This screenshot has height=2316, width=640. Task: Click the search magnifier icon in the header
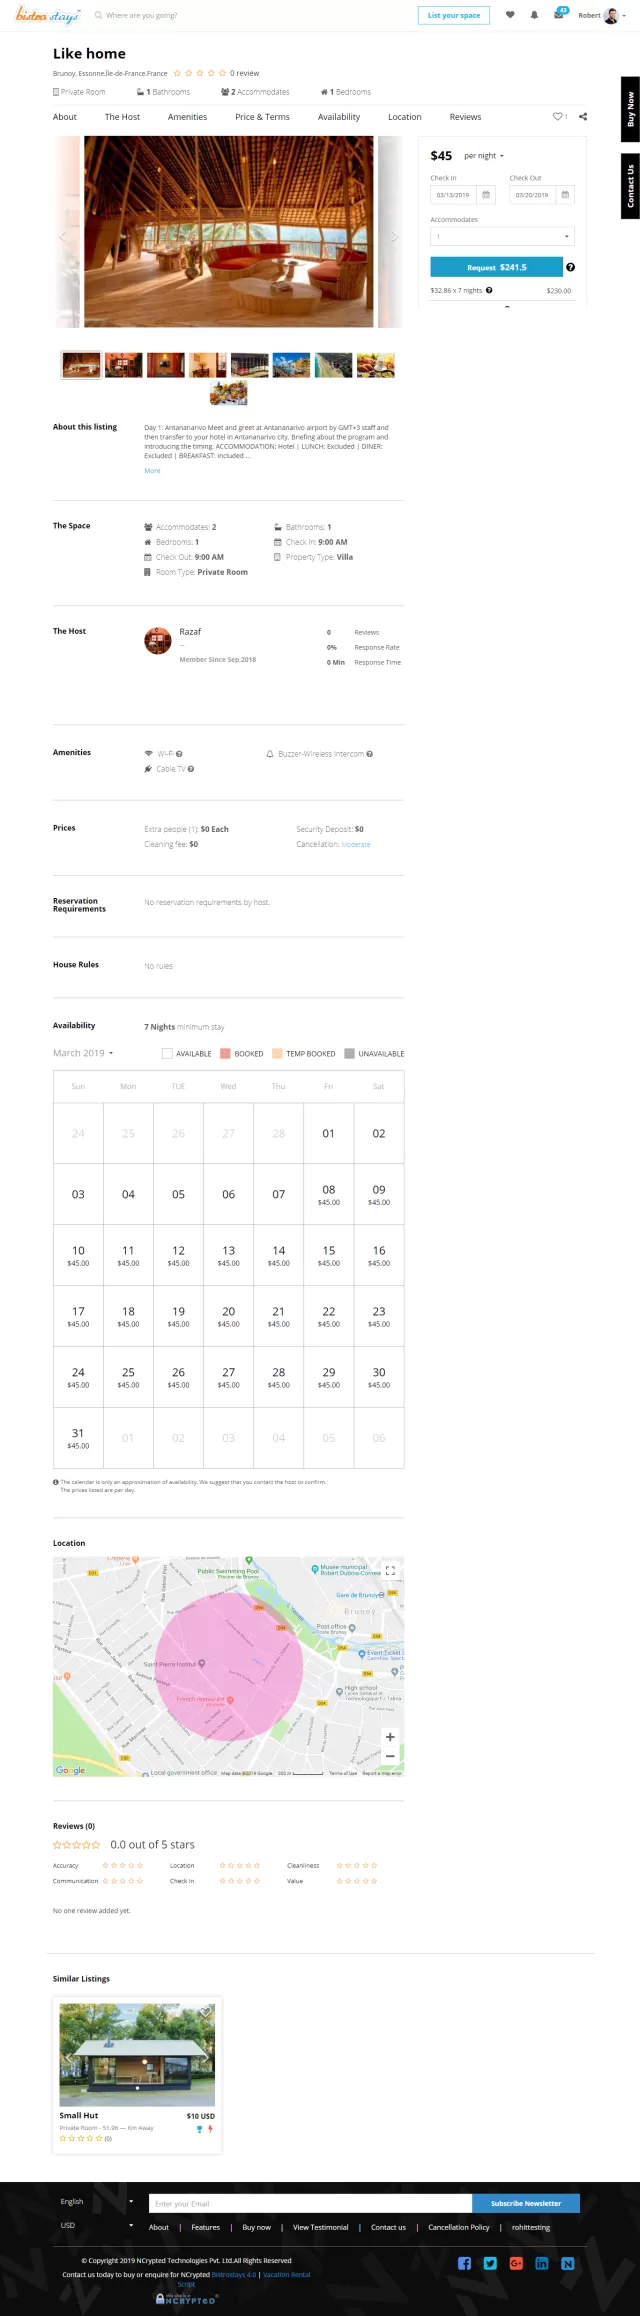(x=98, y=16)
